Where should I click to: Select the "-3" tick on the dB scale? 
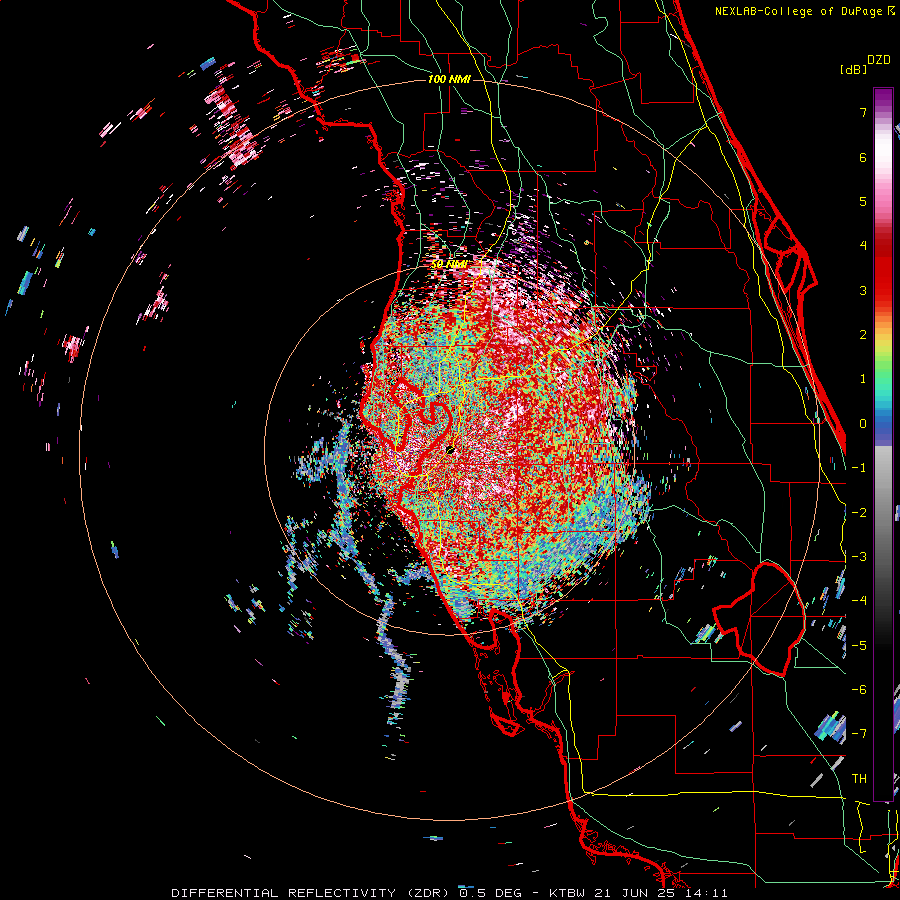click(859, 557)
